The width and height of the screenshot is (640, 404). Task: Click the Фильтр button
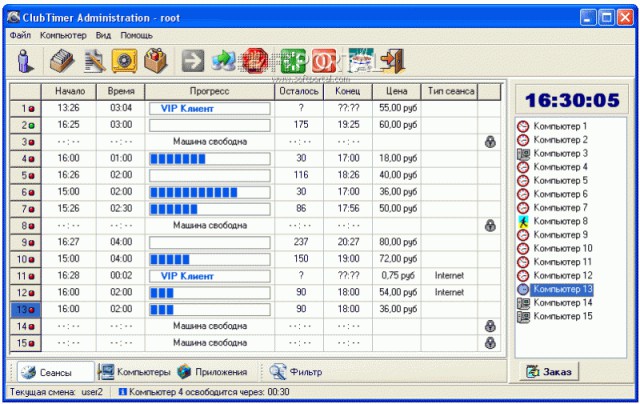pyautogui.click(x=296, y=372)
